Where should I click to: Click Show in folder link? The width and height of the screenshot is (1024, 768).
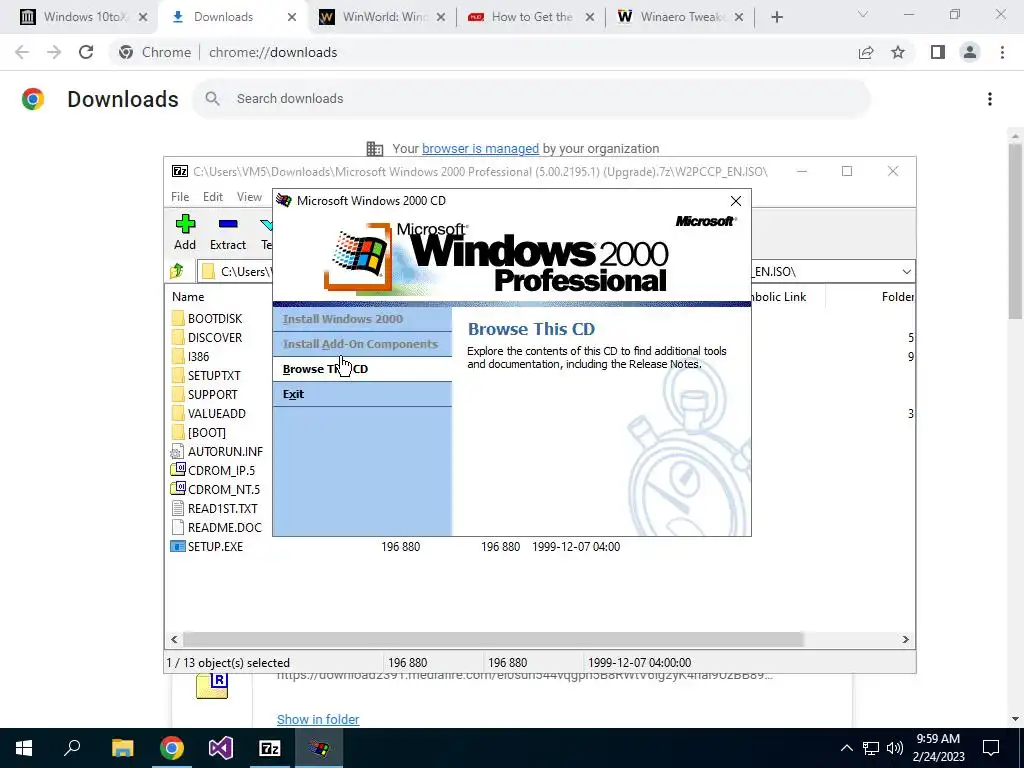click(x=318, y=719)
